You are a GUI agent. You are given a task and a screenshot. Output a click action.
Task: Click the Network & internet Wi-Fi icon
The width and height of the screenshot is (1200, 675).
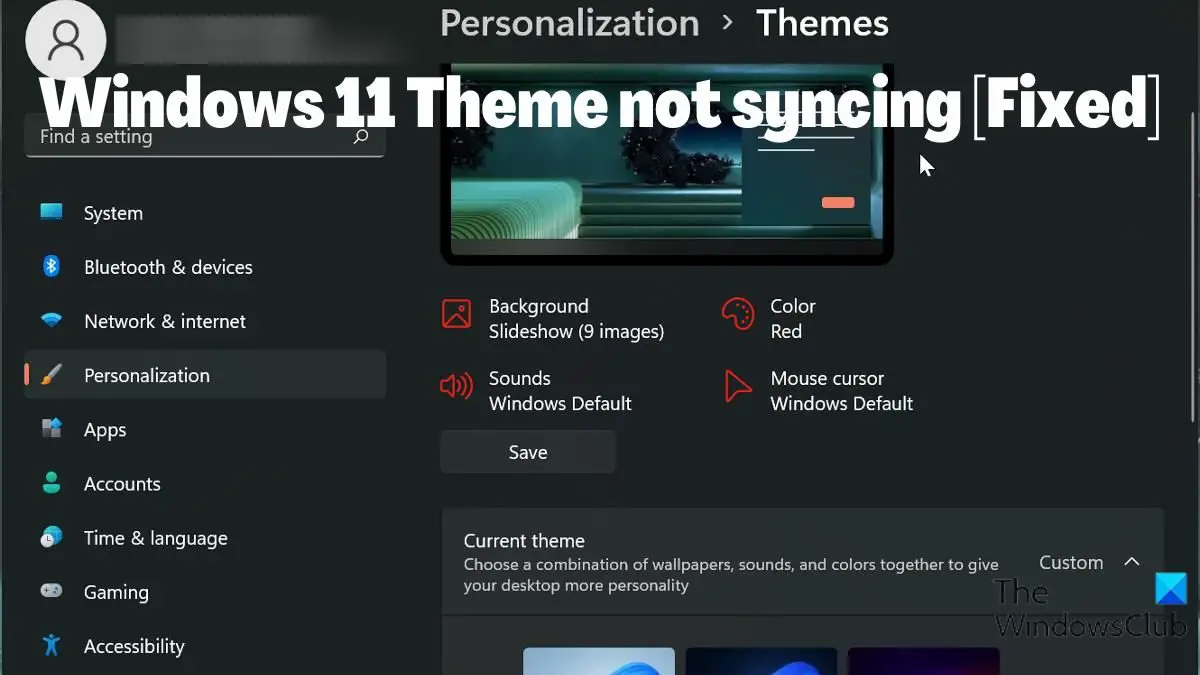51,321
